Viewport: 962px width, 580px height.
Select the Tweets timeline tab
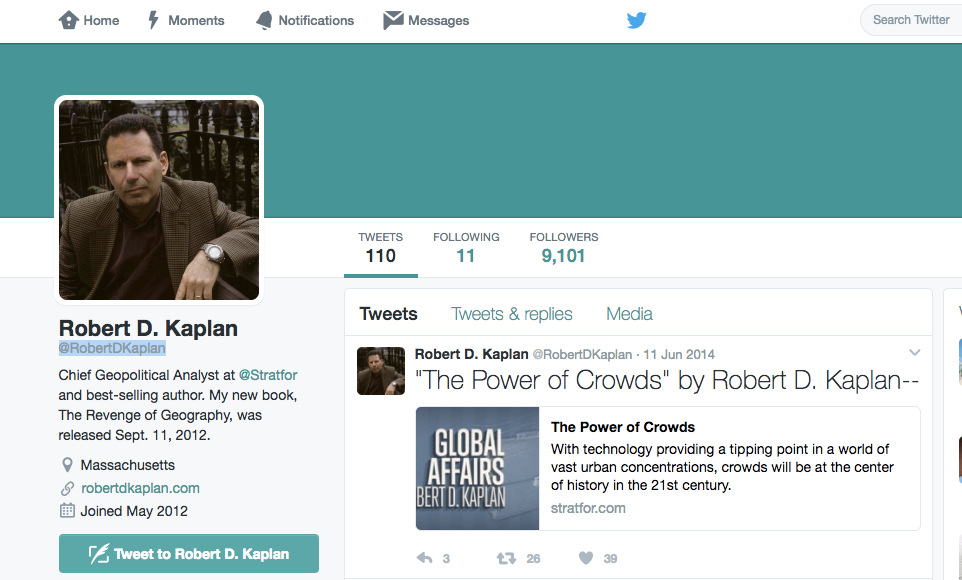(388, 314)
